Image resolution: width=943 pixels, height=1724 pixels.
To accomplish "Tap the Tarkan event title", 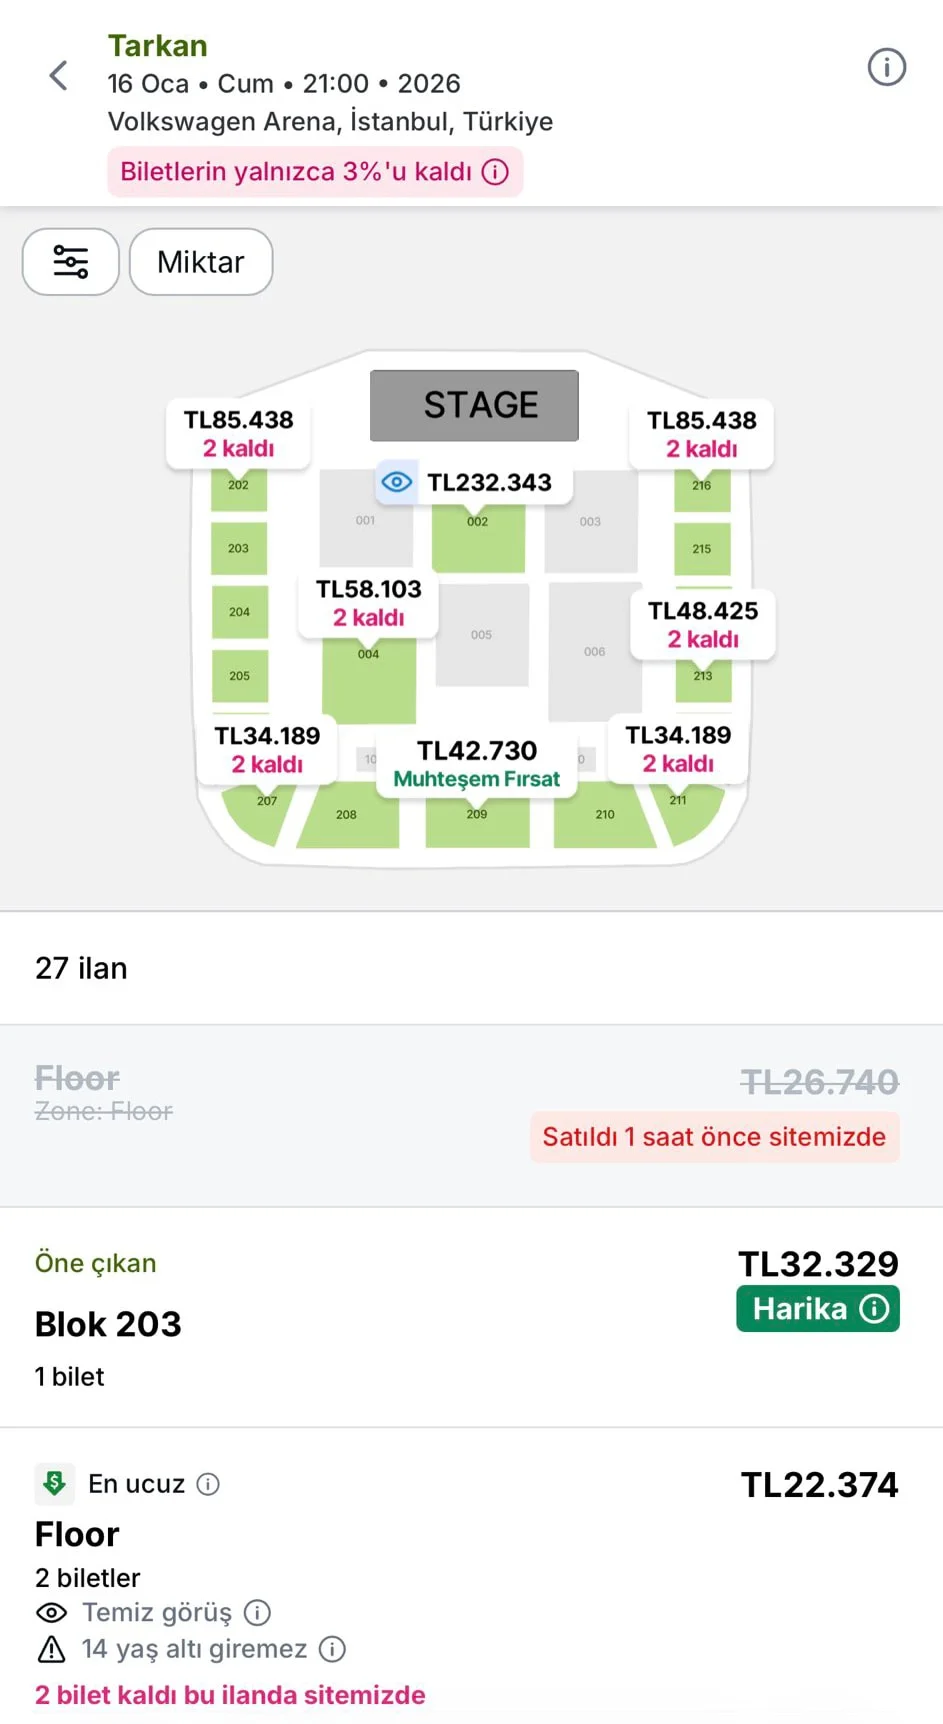I will (158, 46).
